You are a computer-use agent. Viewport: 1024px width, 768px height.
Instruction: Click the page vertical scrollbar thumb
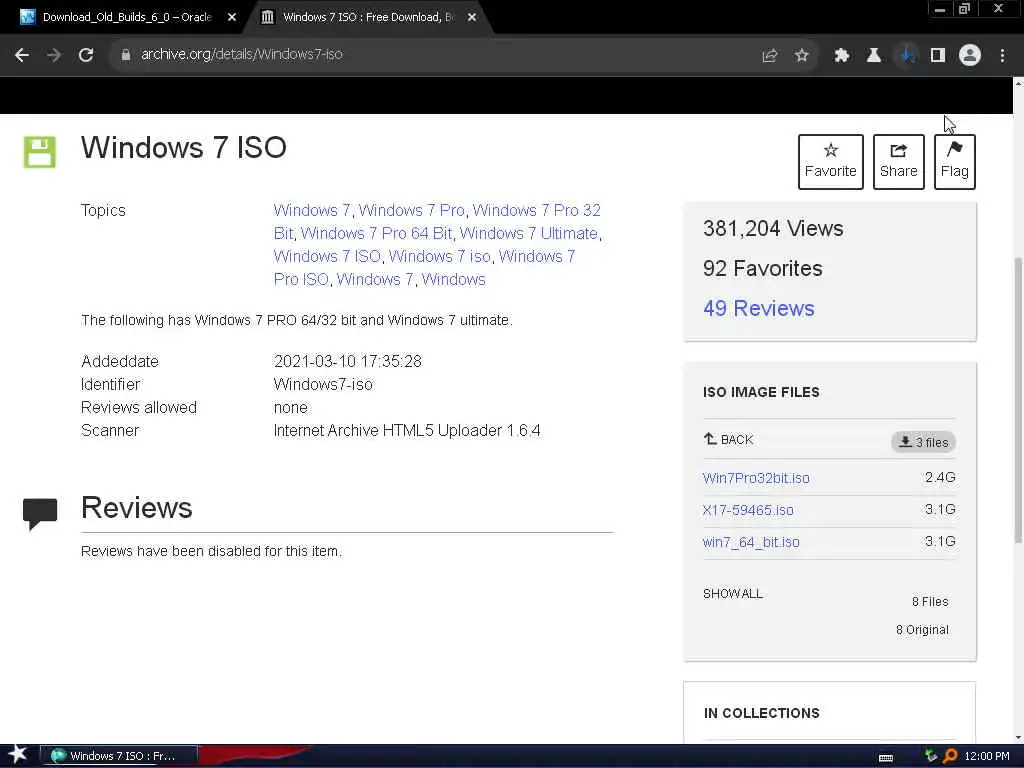[x=1018, y=400]
